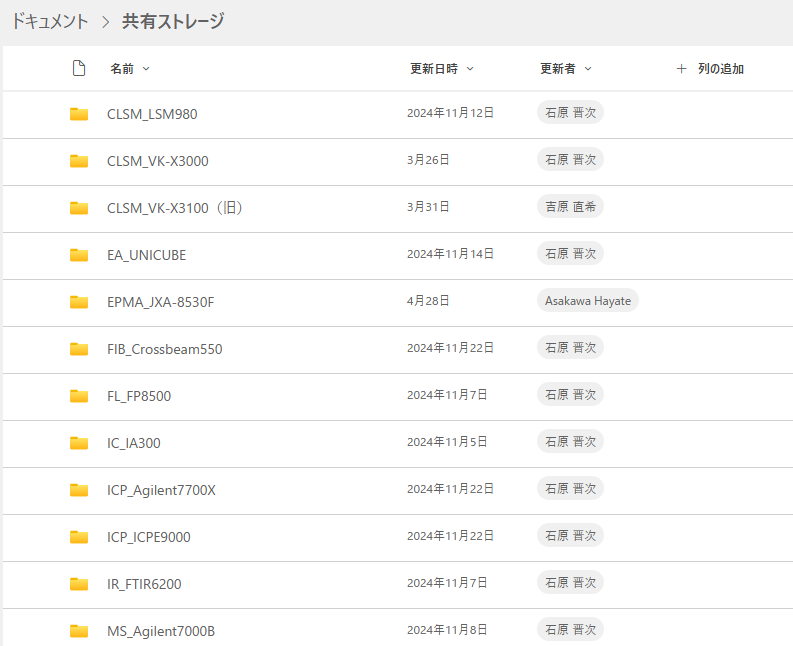This screenshot has width=793, height=646.
Task: Click the MS_Agilent7000B folder icon
Action: tap(79, 631)
